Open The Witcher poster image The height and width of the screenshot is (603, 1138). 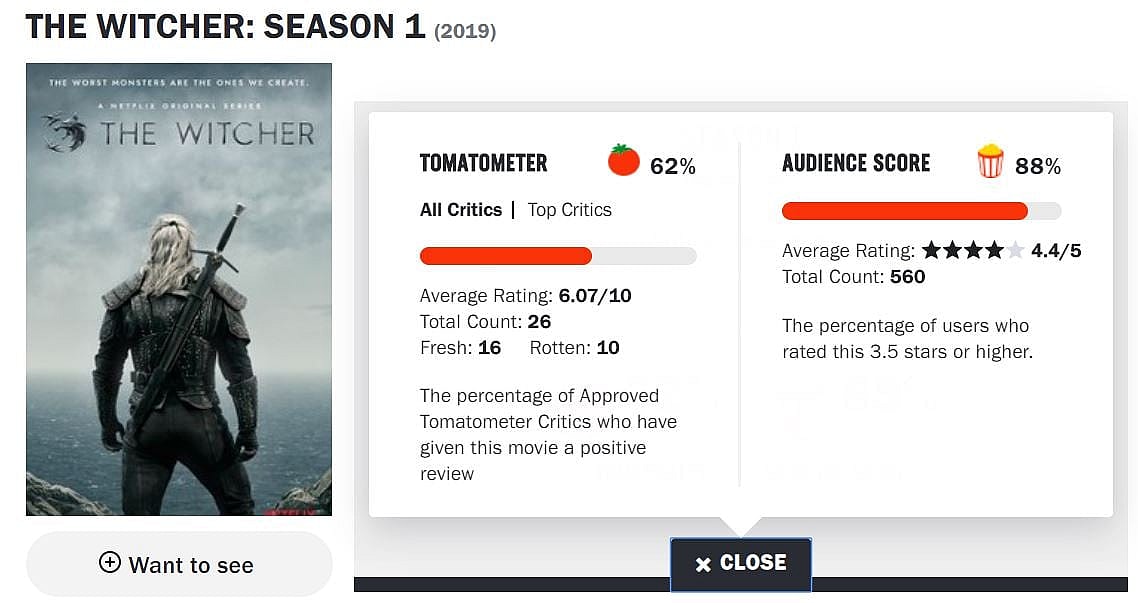point(179,290)
